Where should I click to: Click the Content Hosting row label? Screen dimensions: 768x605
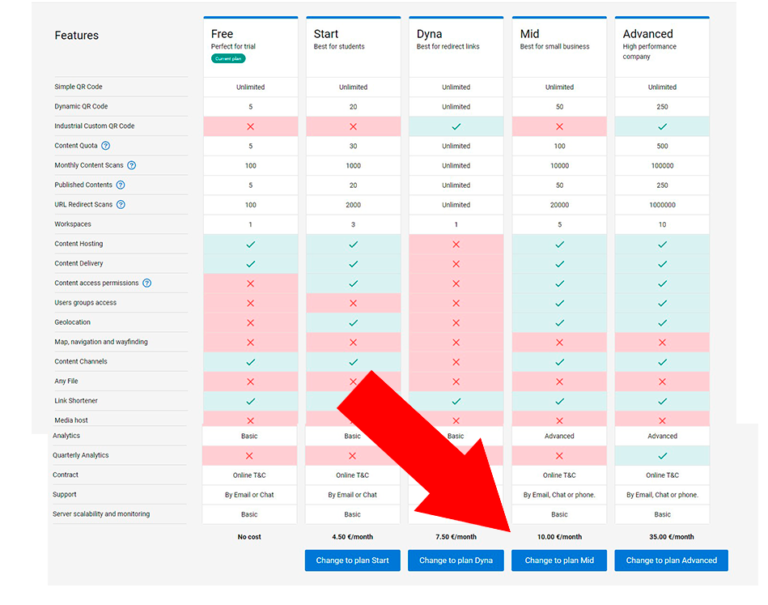click(x=78, y=243)
